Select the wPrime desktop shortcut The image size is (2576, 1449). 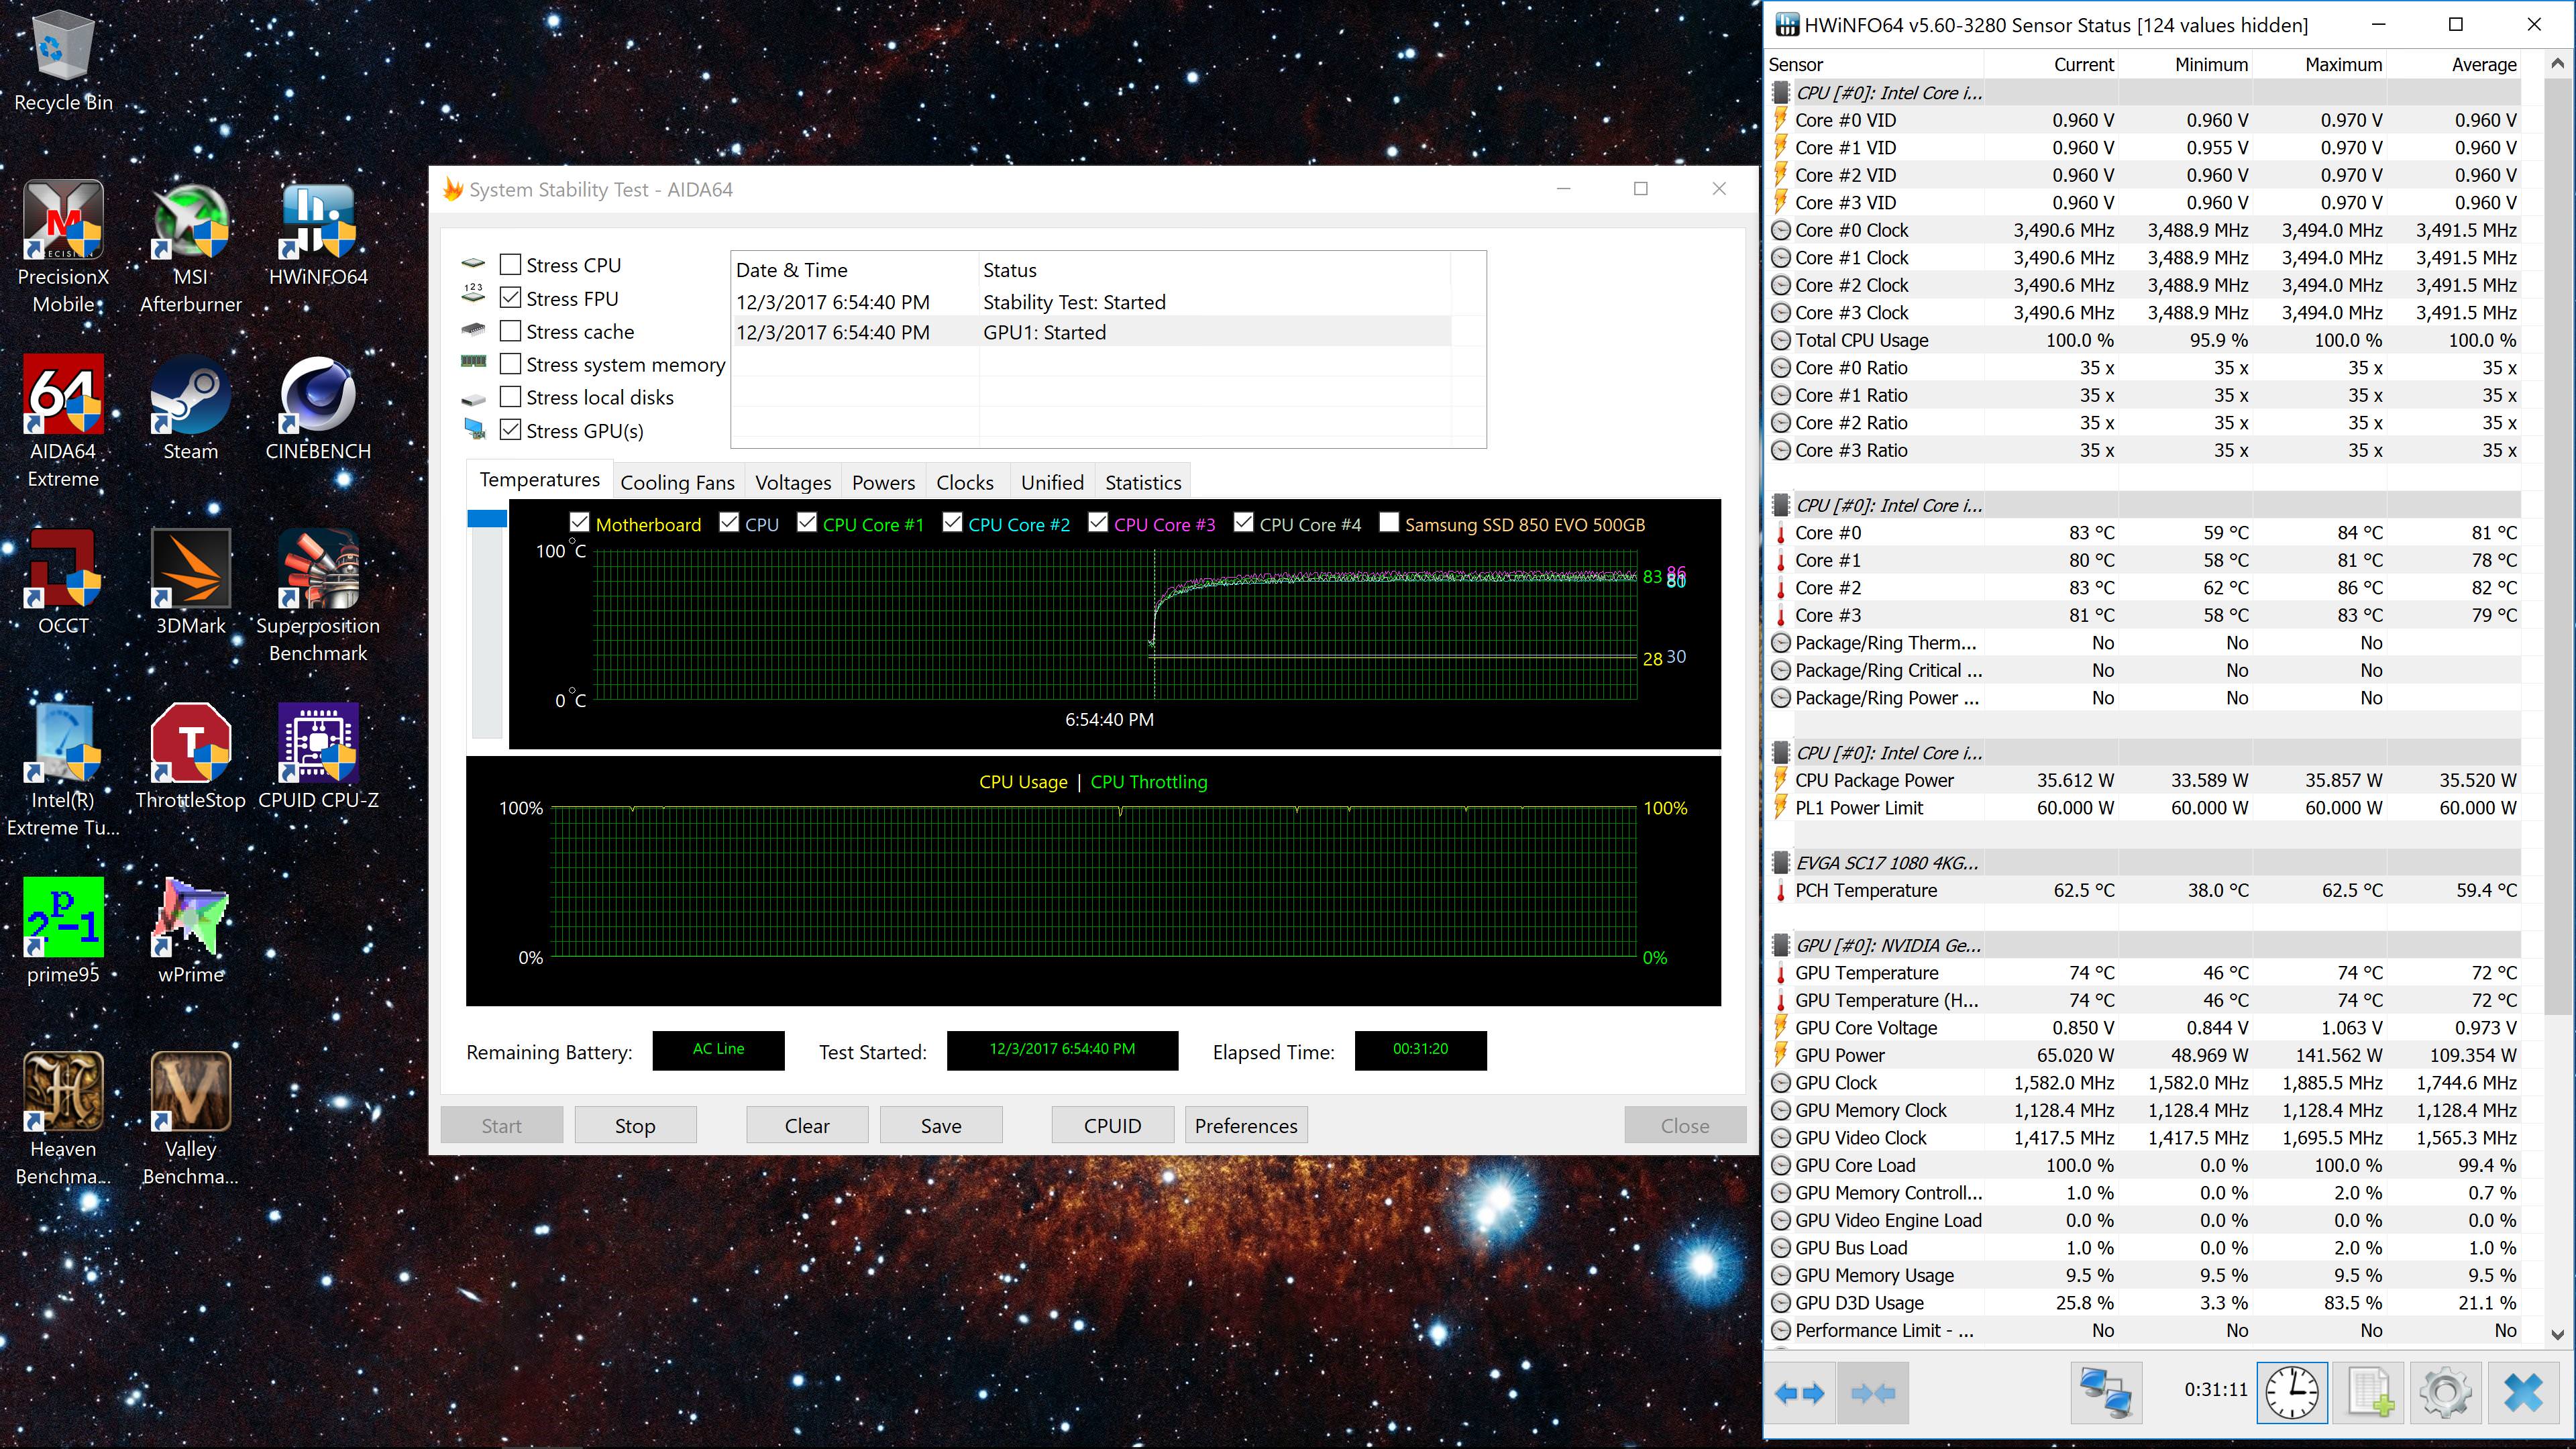pos(190,931)
